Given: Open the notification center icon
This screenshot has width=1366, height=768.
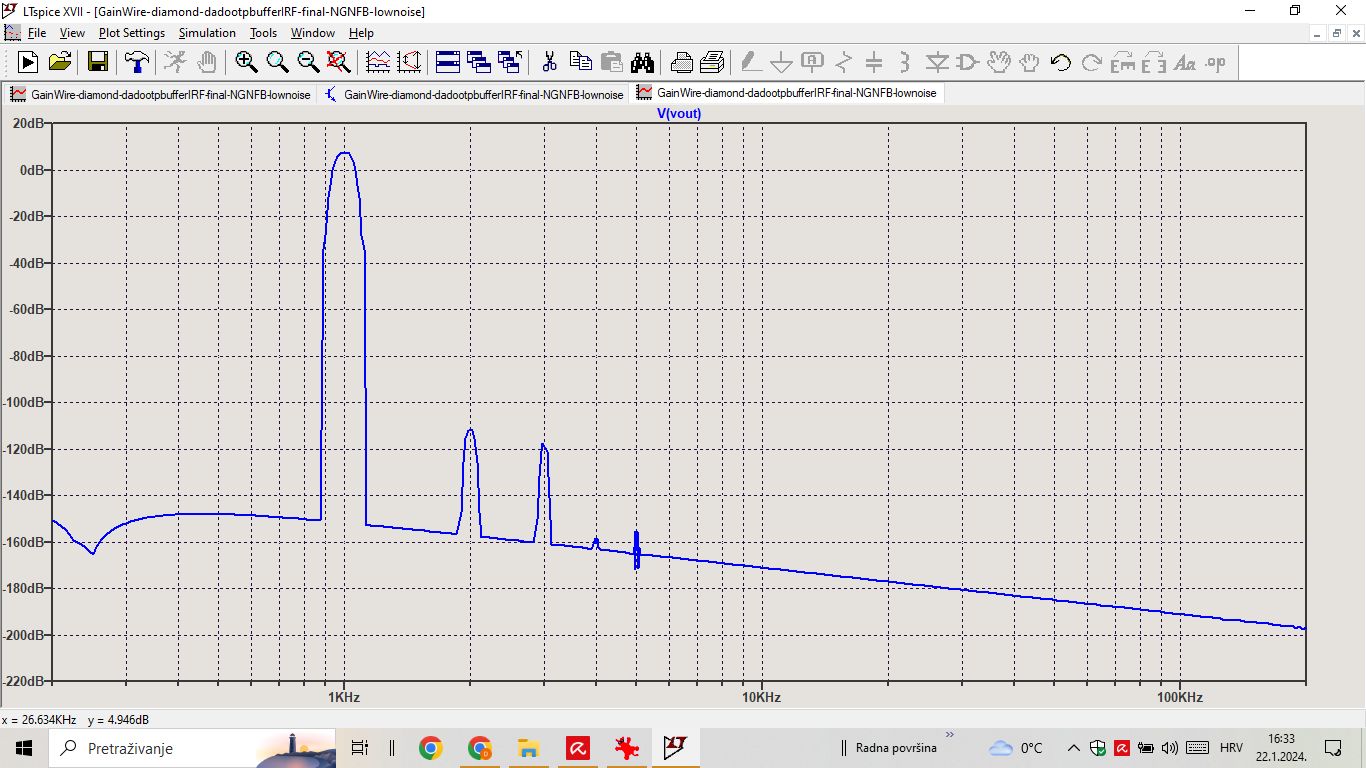Looking at the screenshot, I should (x=1333, y=748).
